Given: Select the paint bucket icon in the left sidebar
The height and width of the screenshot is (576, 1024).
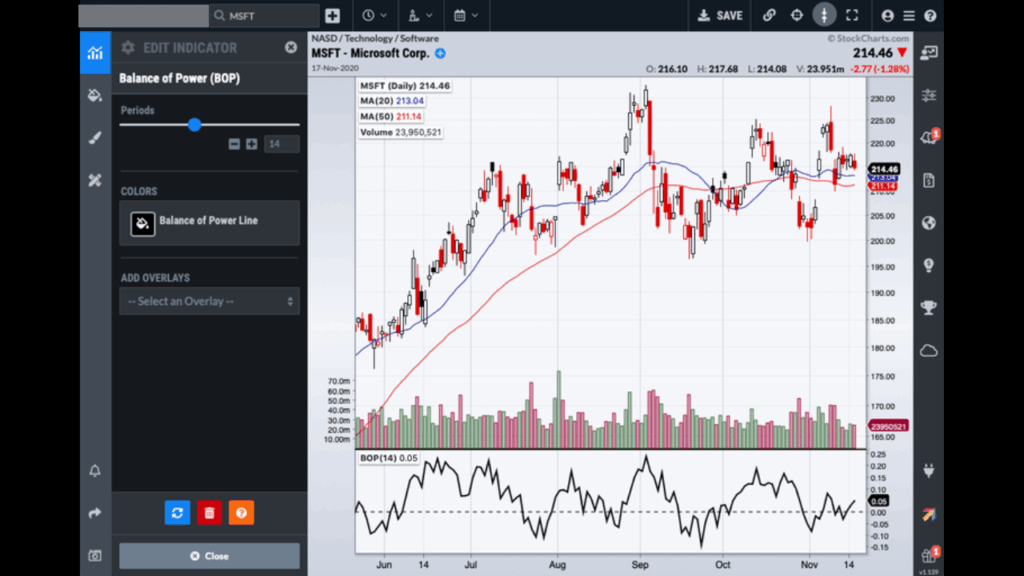Looking at the screenshot, I should point(95,96).
